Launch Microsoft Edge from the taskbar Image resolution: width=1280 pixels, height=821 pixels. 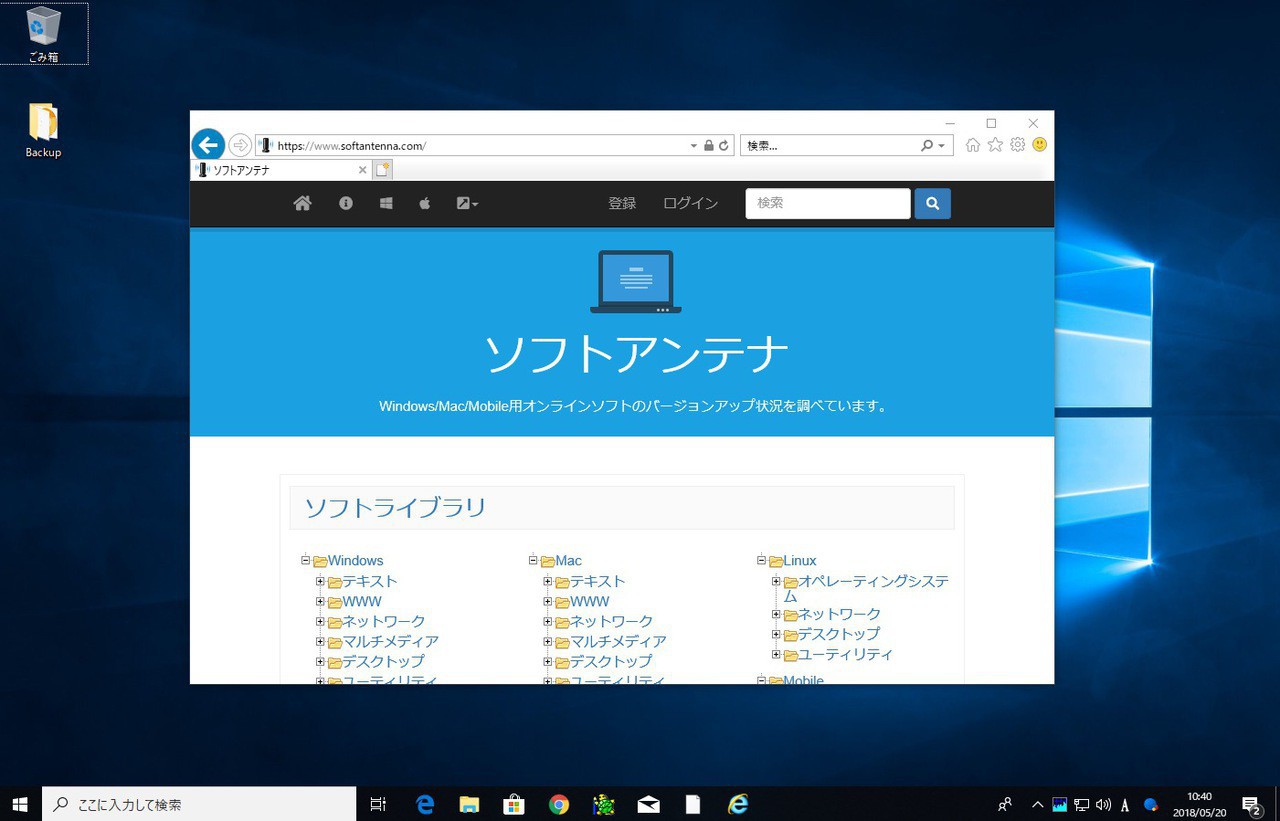425,804
